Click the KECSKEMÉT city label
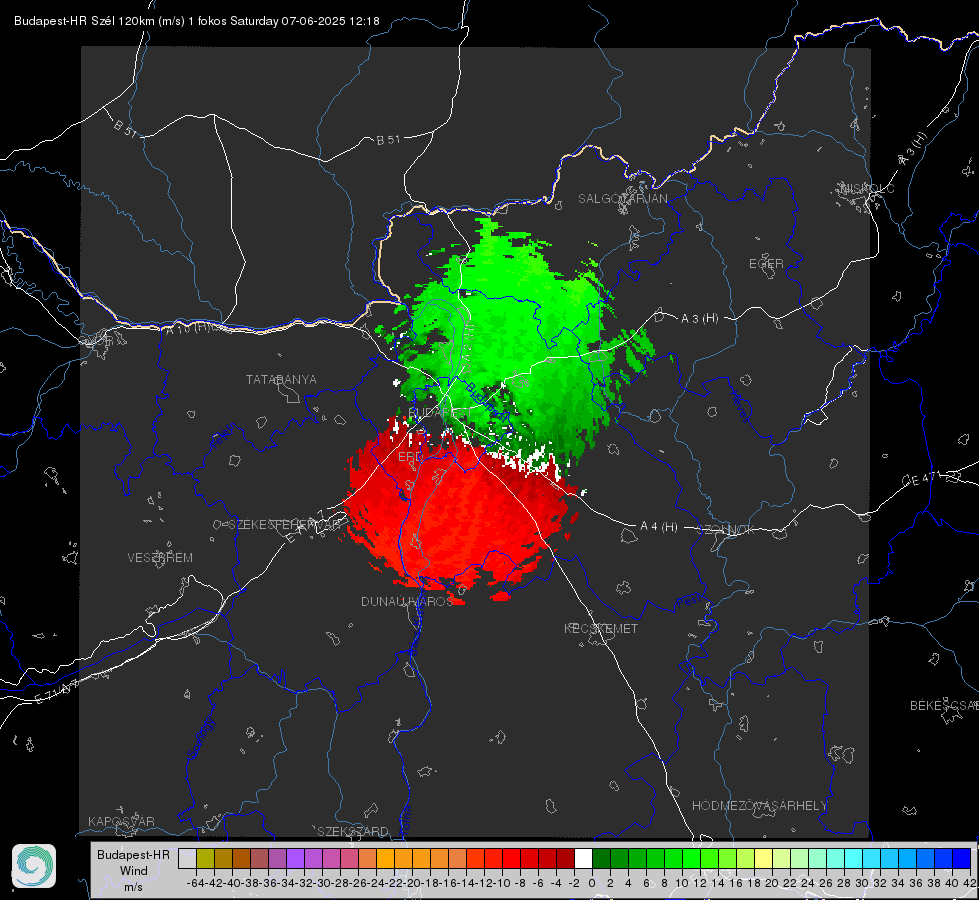The height and width of the screenshot is (900, 979). 601,629
